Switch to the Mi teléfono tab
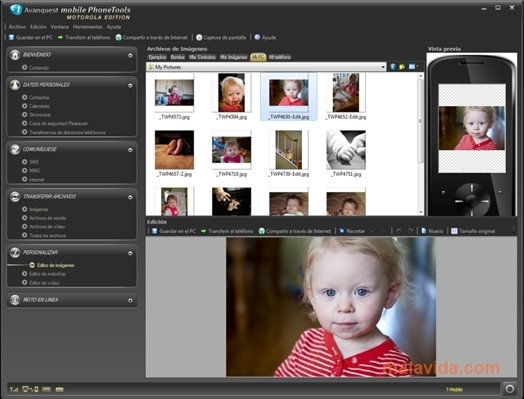The height and width of the screenshot is (399, 524). point(280,57)
